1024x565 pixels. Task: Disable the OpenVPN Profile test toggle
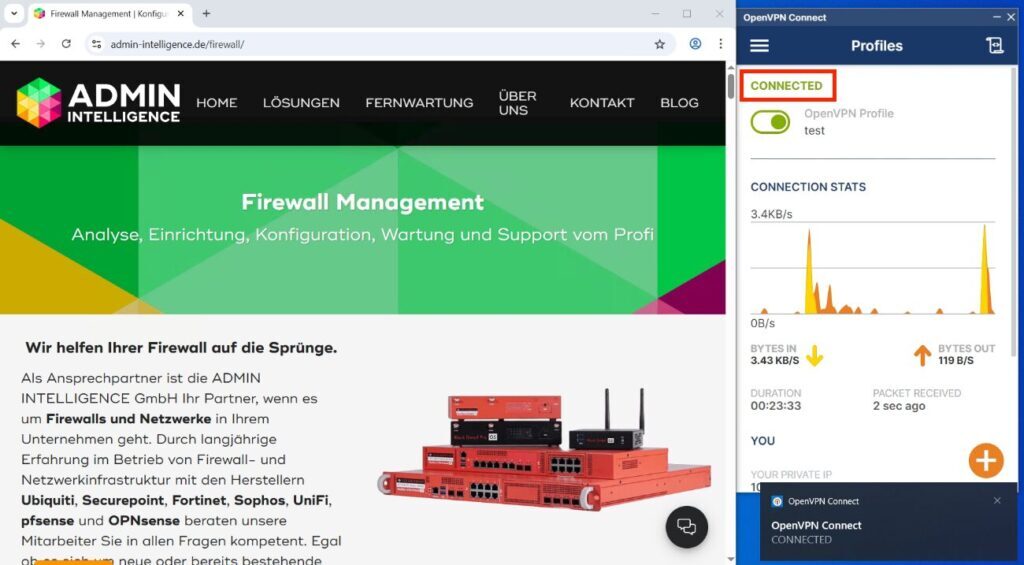point(771,122)
